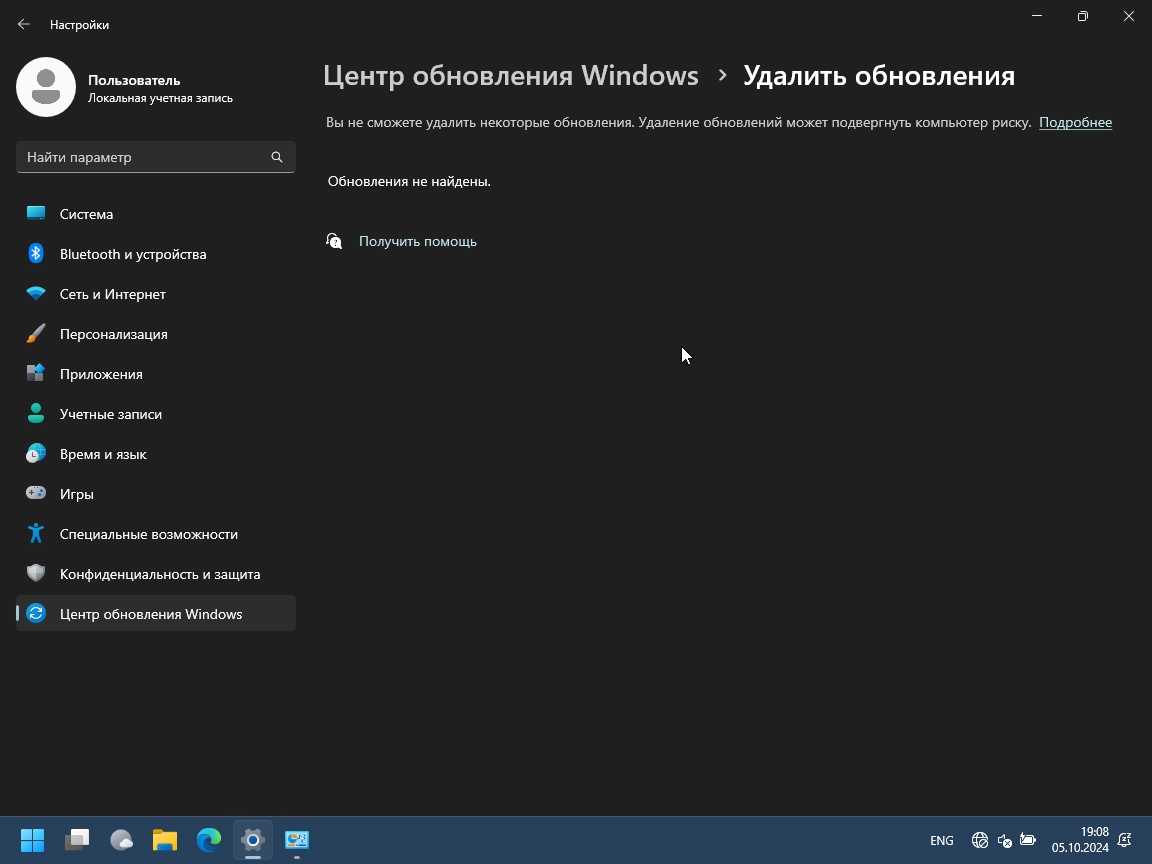Click Получить помощь link

(x=417, y=241)
